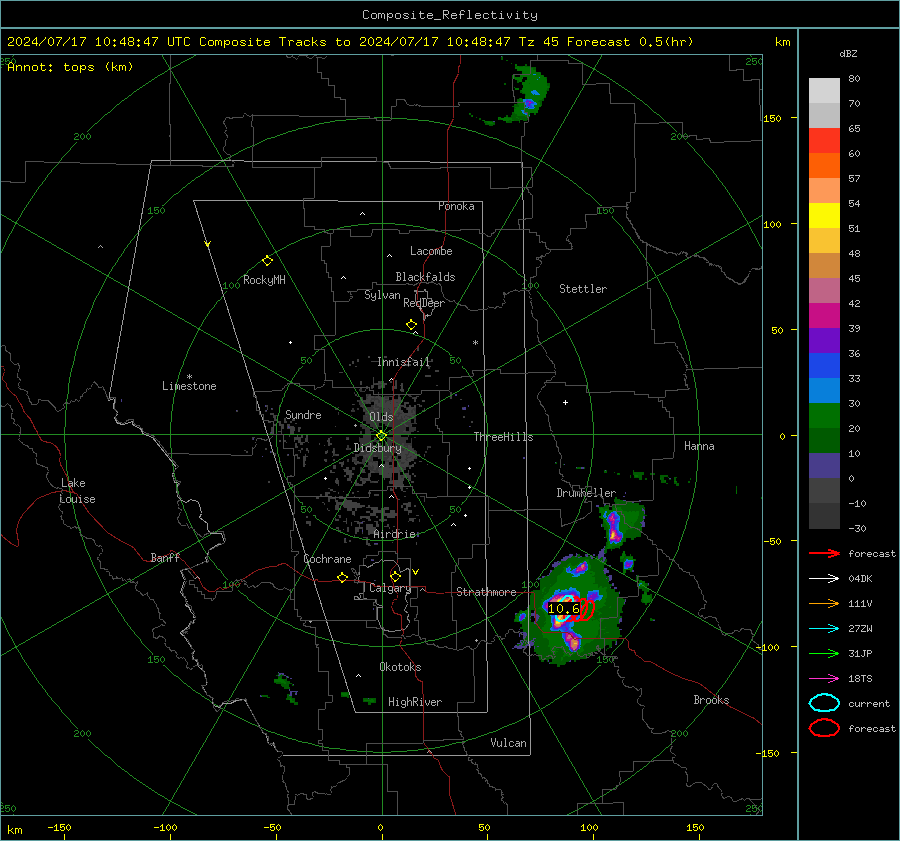
Task: Click the yellow diamond marker beside RockyMH
Action: point(267,261)
